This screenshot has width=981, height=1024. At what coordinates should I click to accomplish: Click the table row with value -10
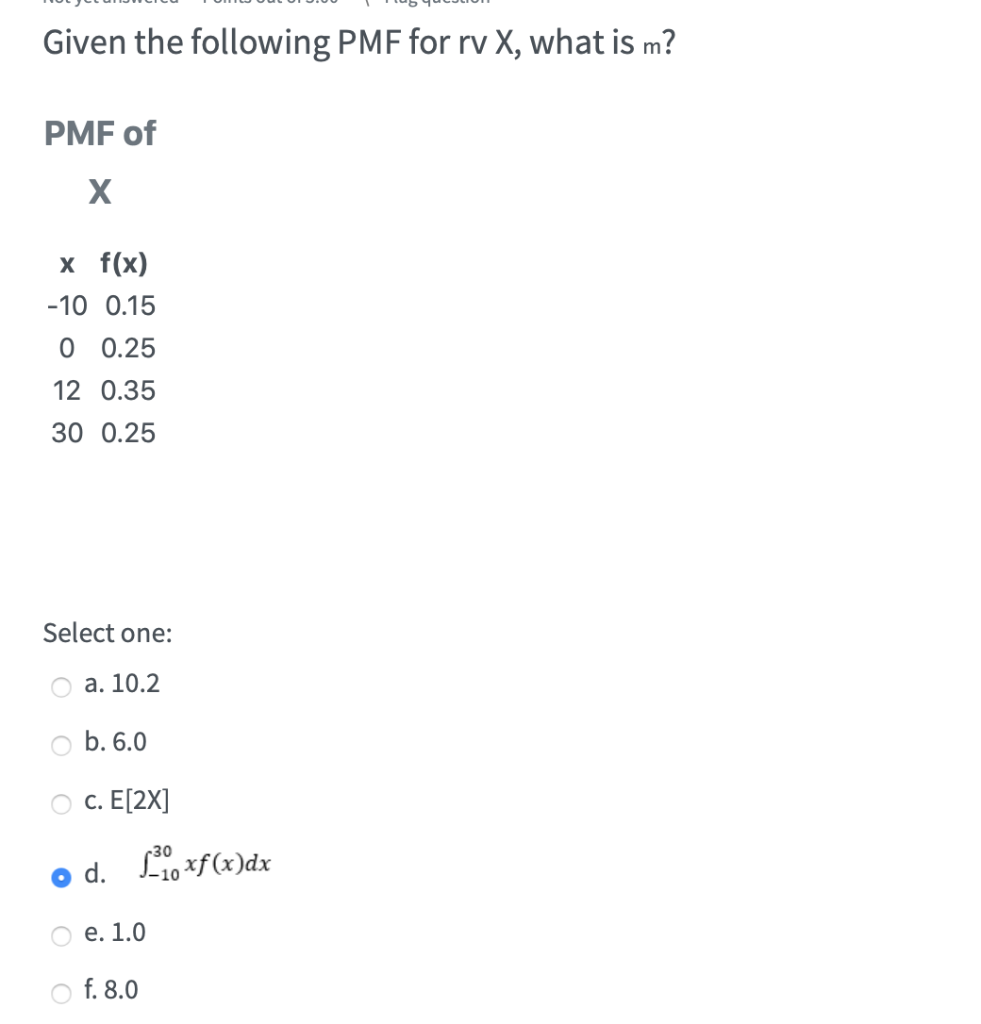100,305
